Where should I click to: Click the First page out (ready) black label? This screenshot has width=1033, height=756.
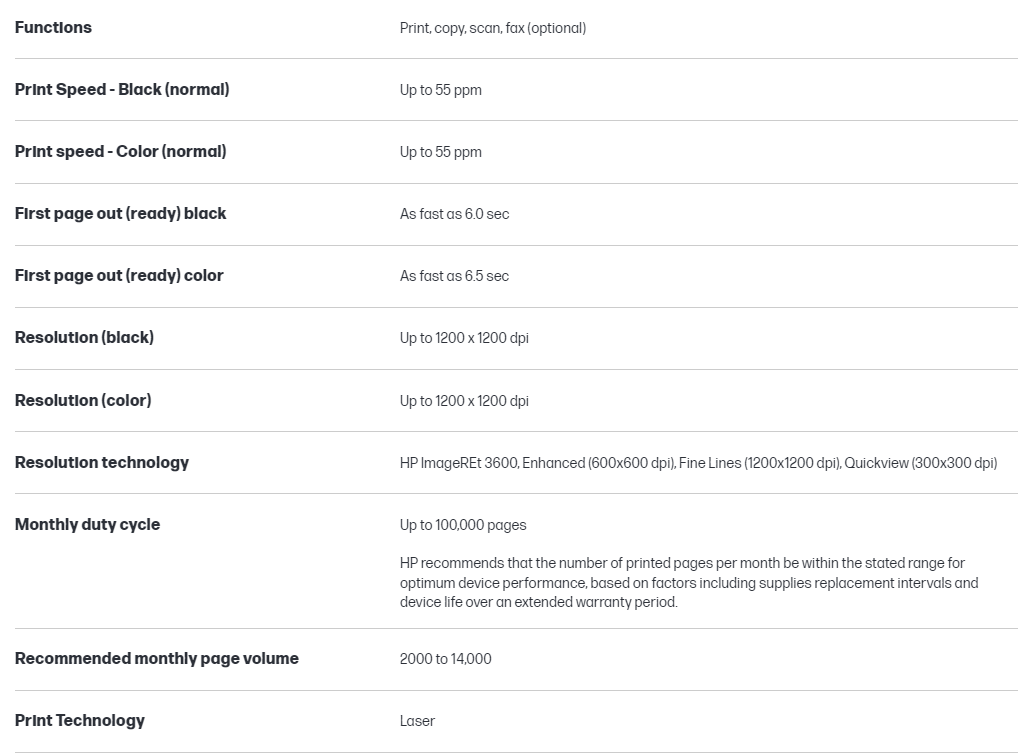[x=120, y=214]
